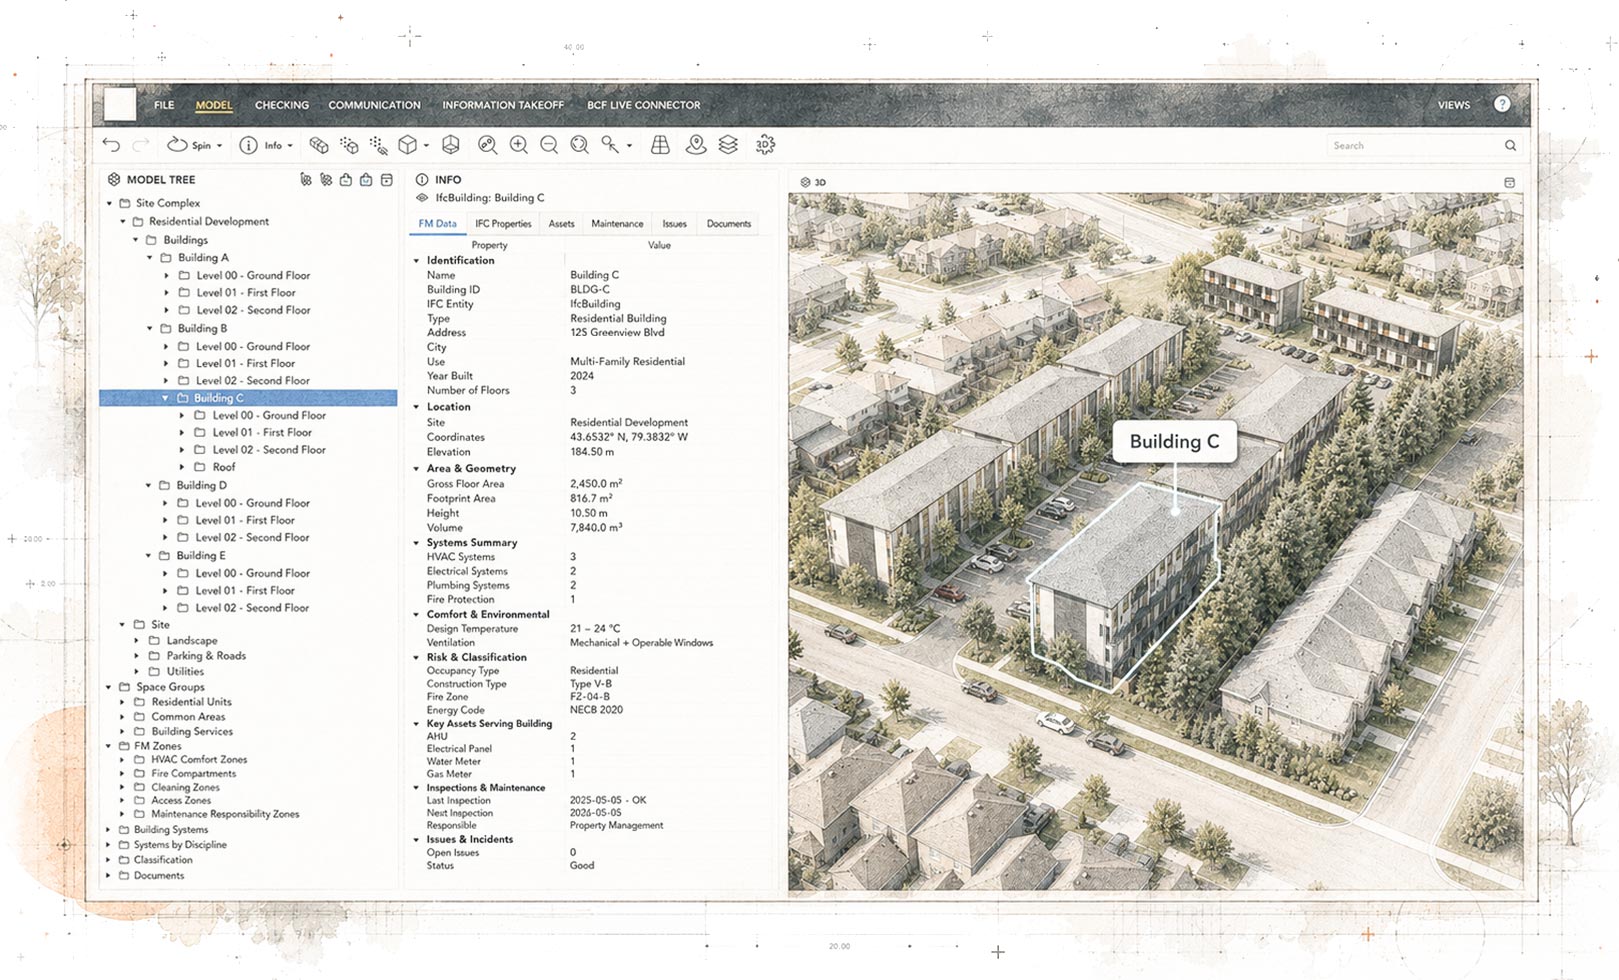Image resolution: width=1619 pixels, height=980 pixels.
Task: Open the pick tool dropdown arrow
Action: (x=629, y=146)
